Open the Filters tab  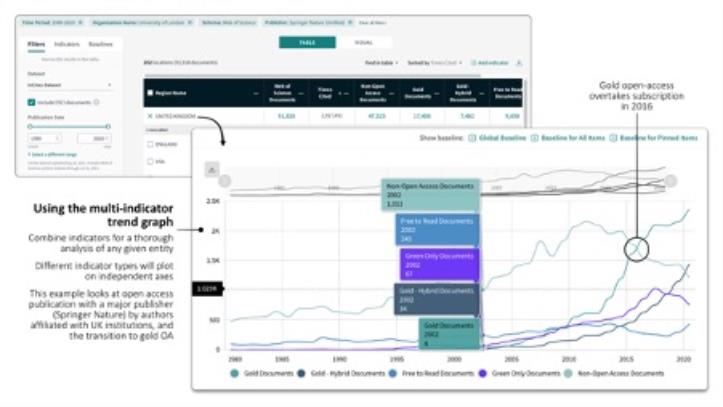tap(36, 44)
